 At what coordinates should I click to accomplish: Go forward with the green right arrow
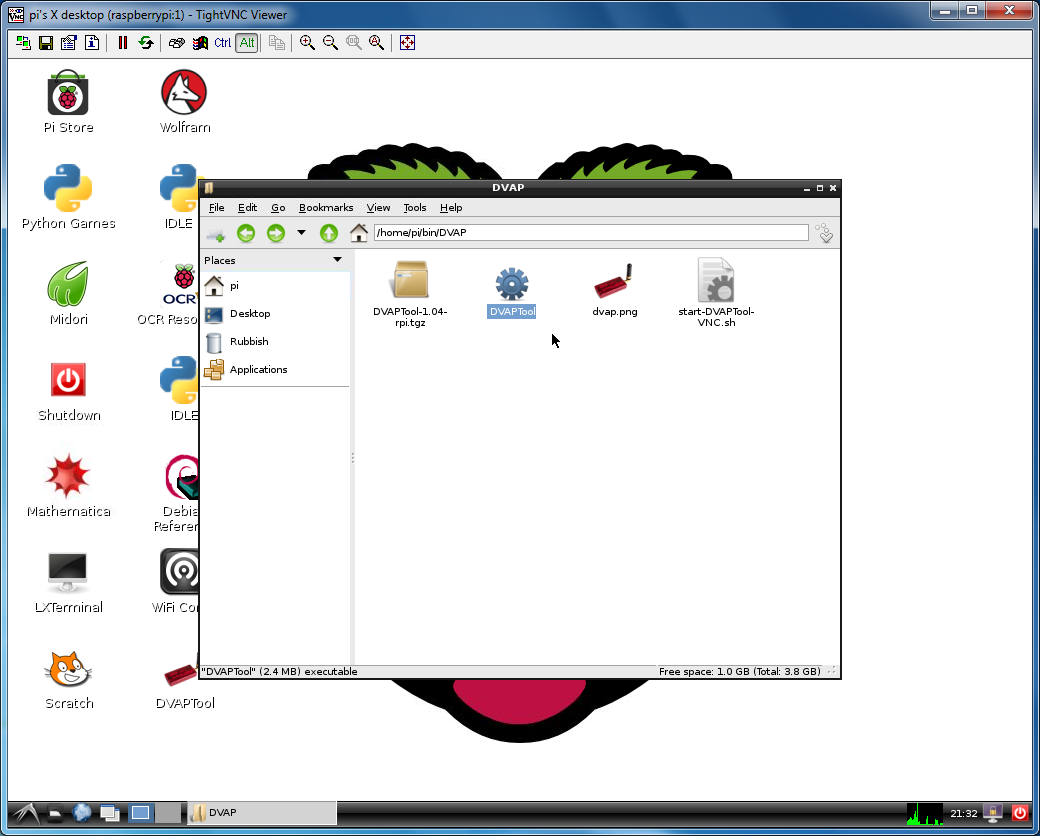(x=276, y=233)
